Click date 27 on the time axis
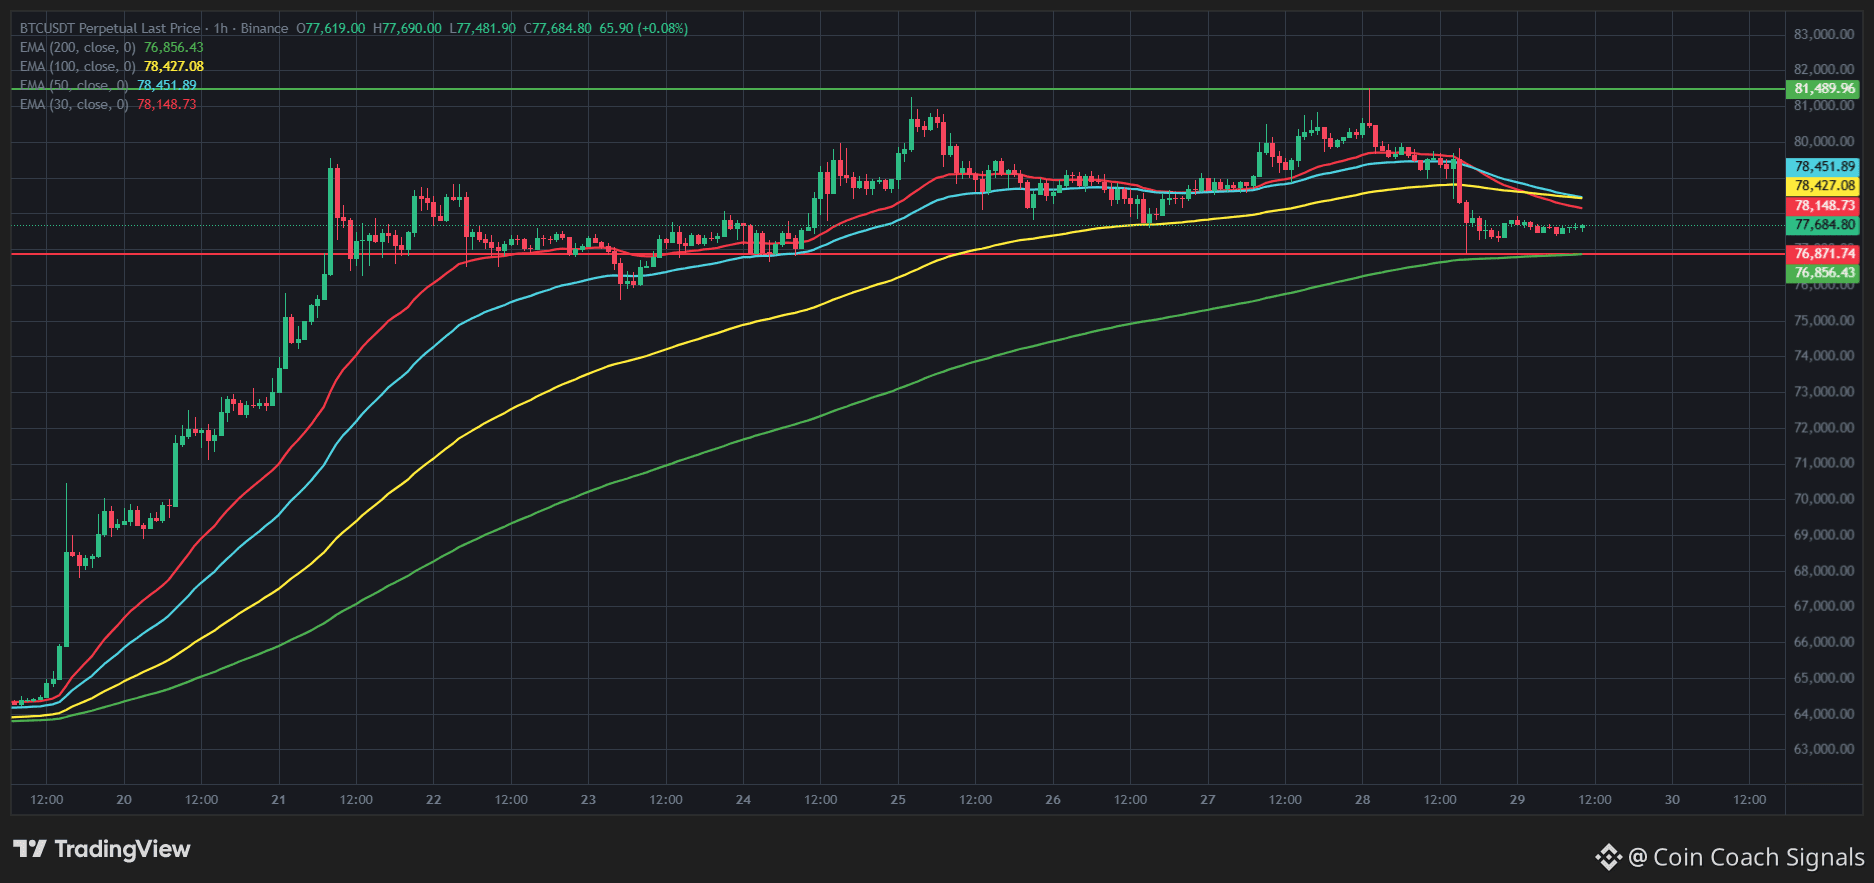 [x=1208, y=799]
